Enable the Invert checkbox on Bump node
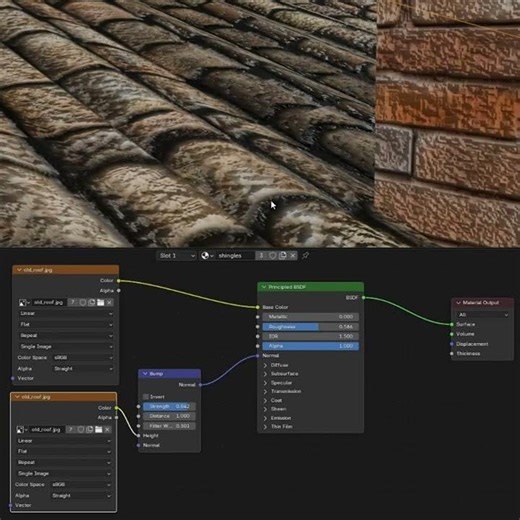520x520 pixels. [146, 397]
